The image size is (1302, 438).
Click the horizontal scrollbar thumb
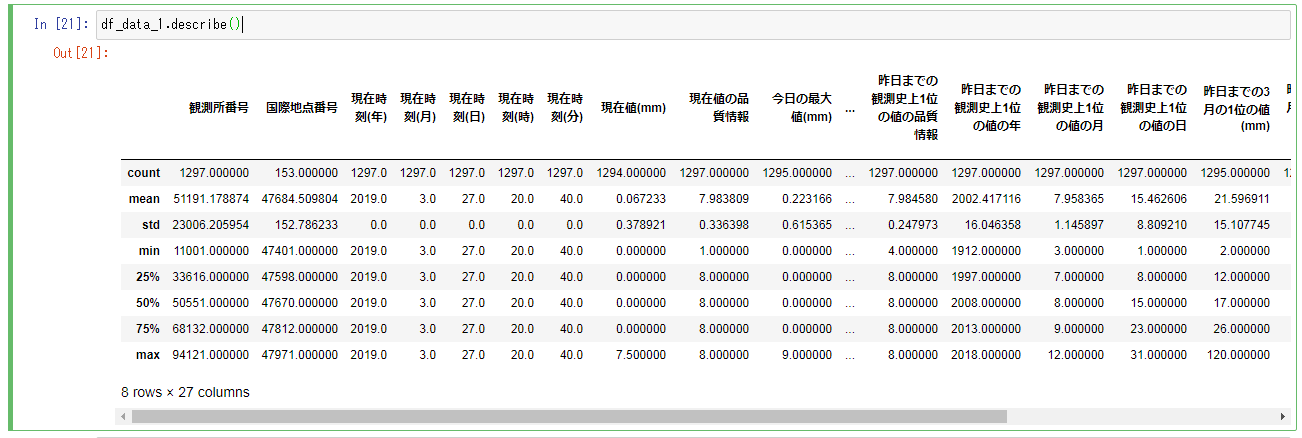568,416
